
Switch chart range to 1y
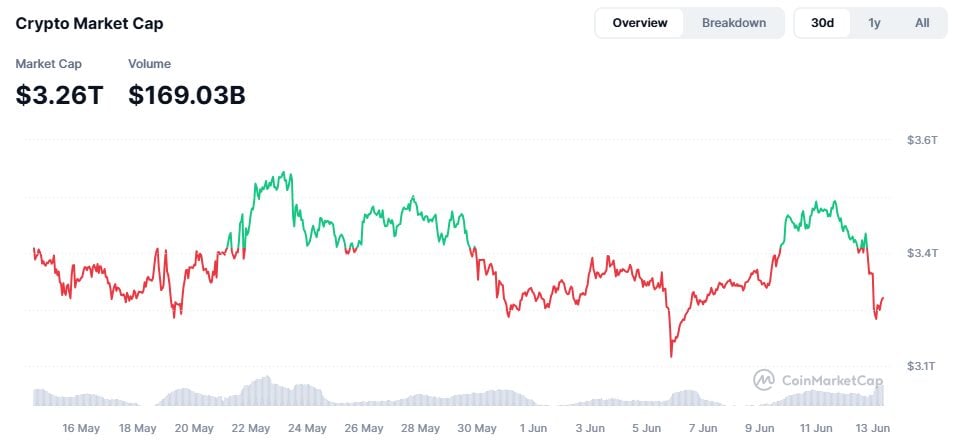(875, 23)
